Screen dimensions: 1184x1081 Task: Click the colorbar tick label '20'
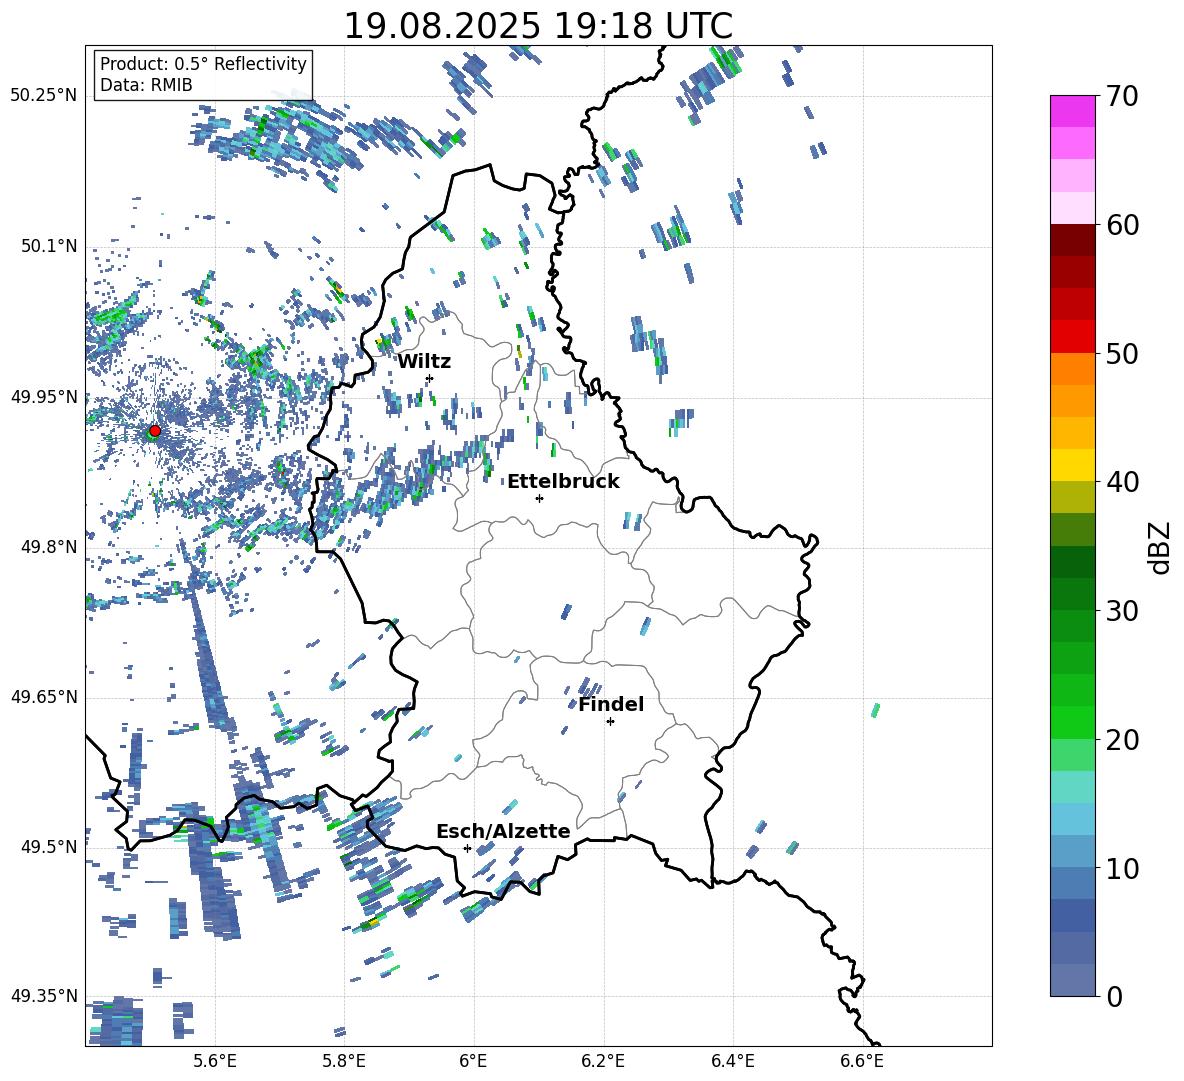(1123, 739)
